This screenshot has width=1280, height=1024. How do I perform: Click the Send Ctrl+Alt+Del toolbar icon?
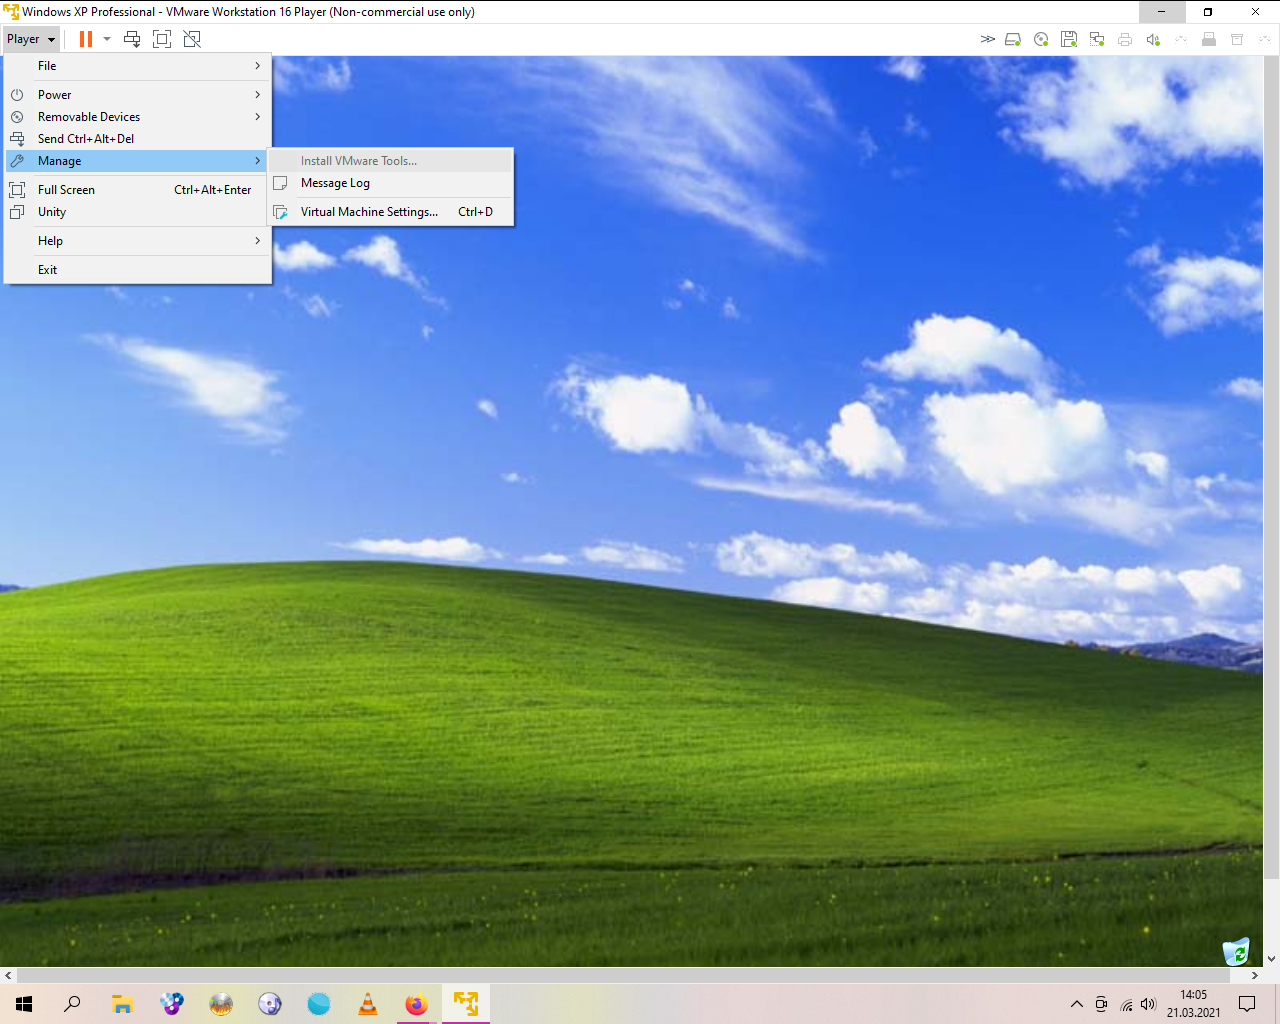[132, 39]
